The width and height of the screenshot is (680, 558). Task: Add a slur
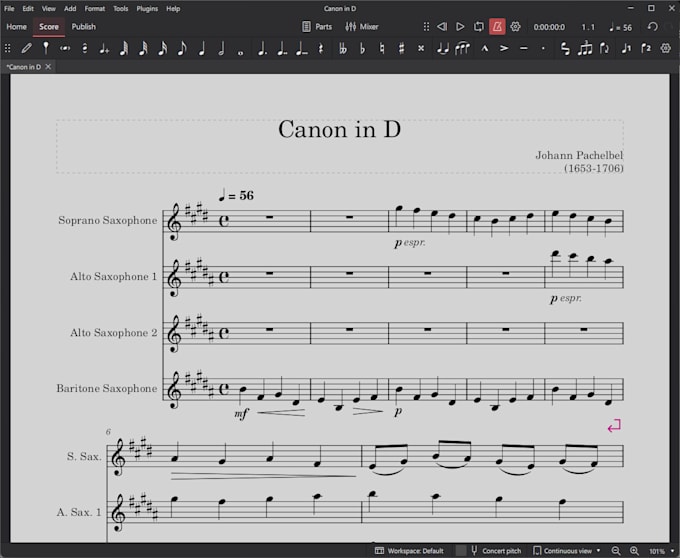coord(462,49)
